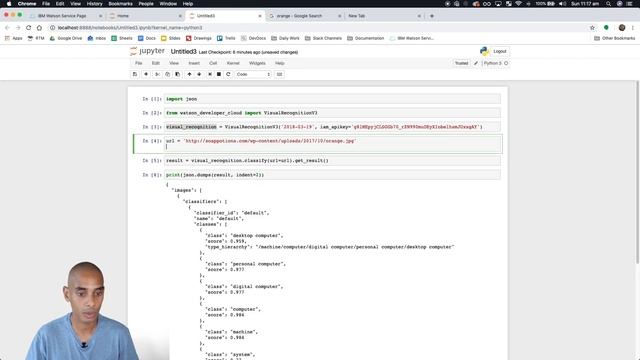Insert a cell below with plus icon
This screenshot has height=360, width=640.
146,74
